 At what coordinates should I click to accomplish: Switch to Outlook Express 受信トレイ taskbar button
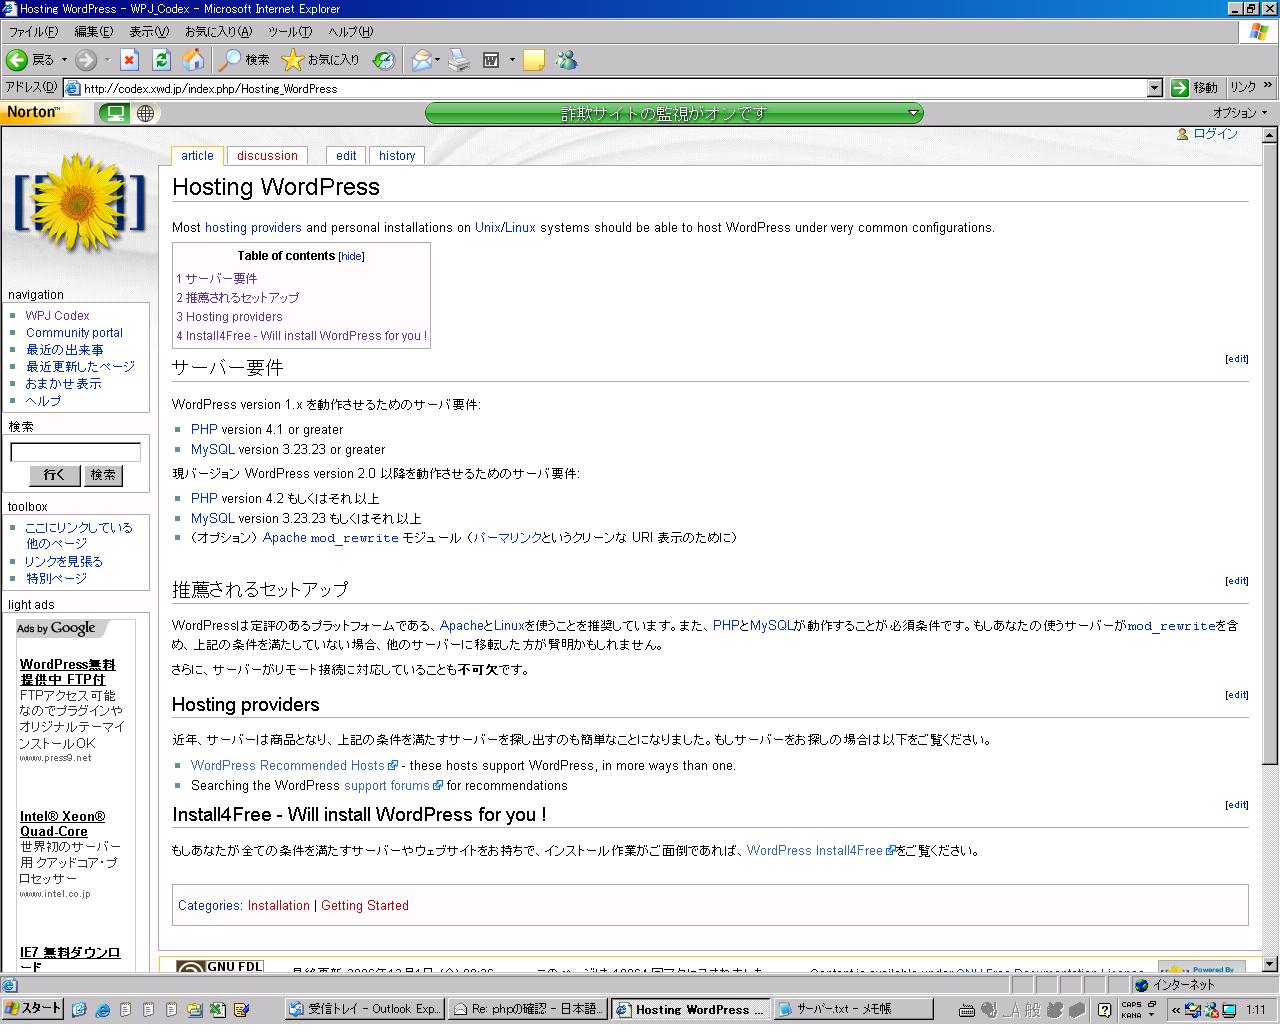pyautogui.click(x=365, y=1009)
